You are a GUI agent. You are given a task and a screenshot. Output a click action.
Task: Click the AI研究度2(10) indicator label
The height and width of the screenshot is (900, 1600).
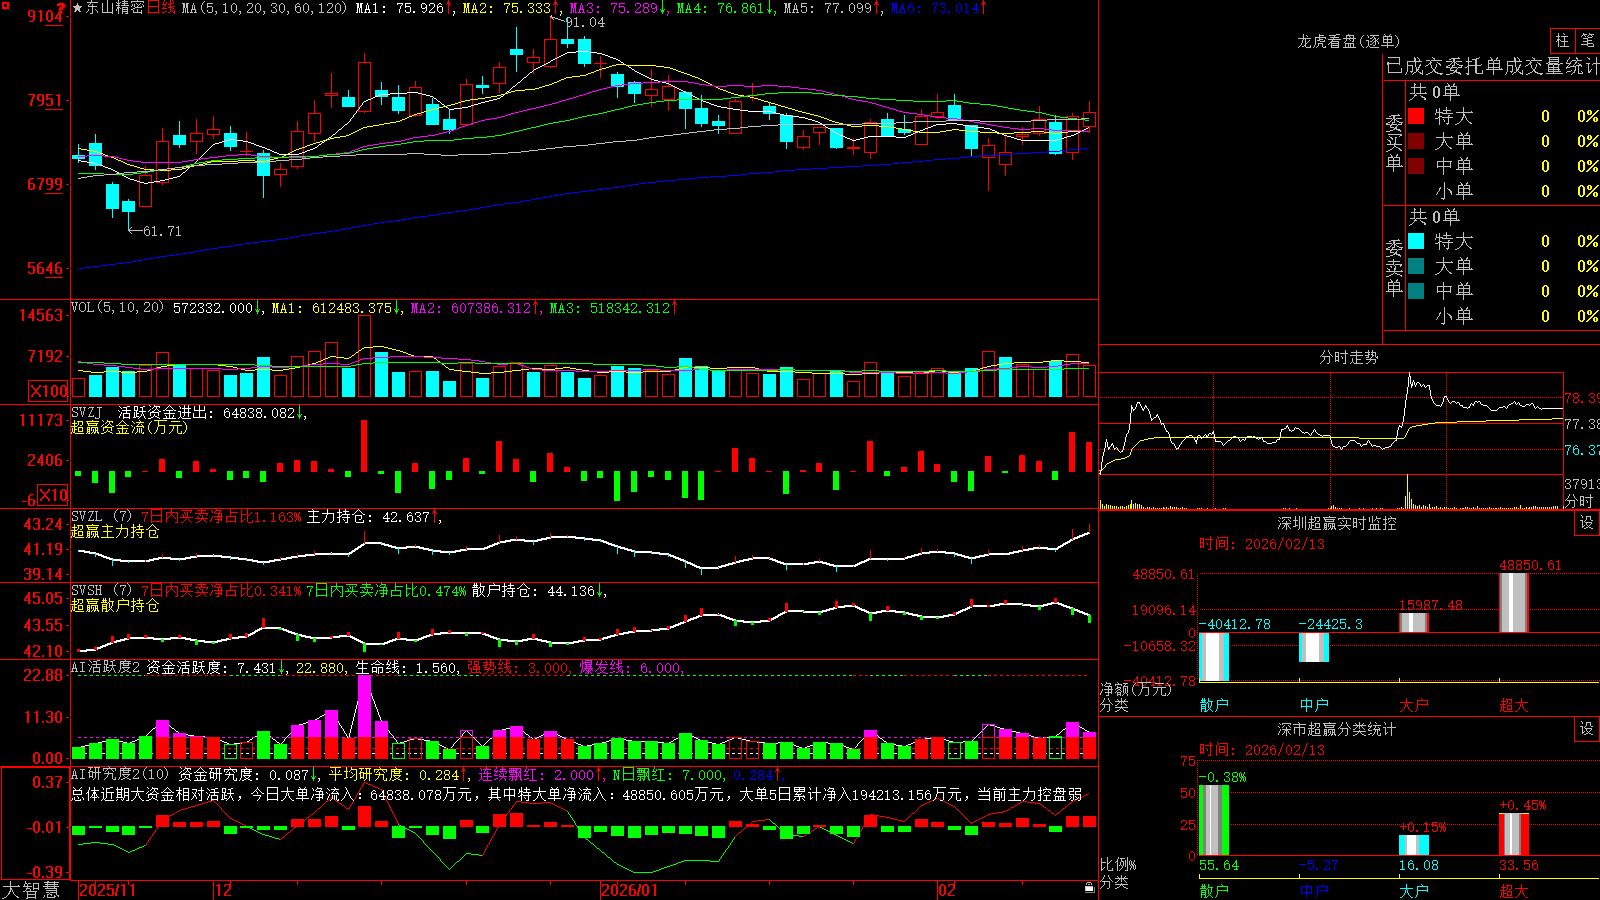point(121,774)
